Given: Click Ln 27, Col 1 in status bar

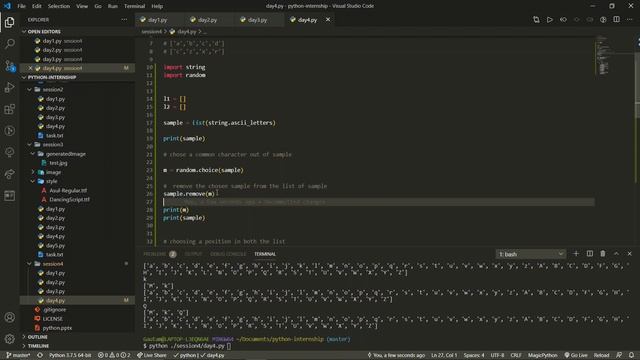Looking at the screenshot, I should click(x=444, y=355).
